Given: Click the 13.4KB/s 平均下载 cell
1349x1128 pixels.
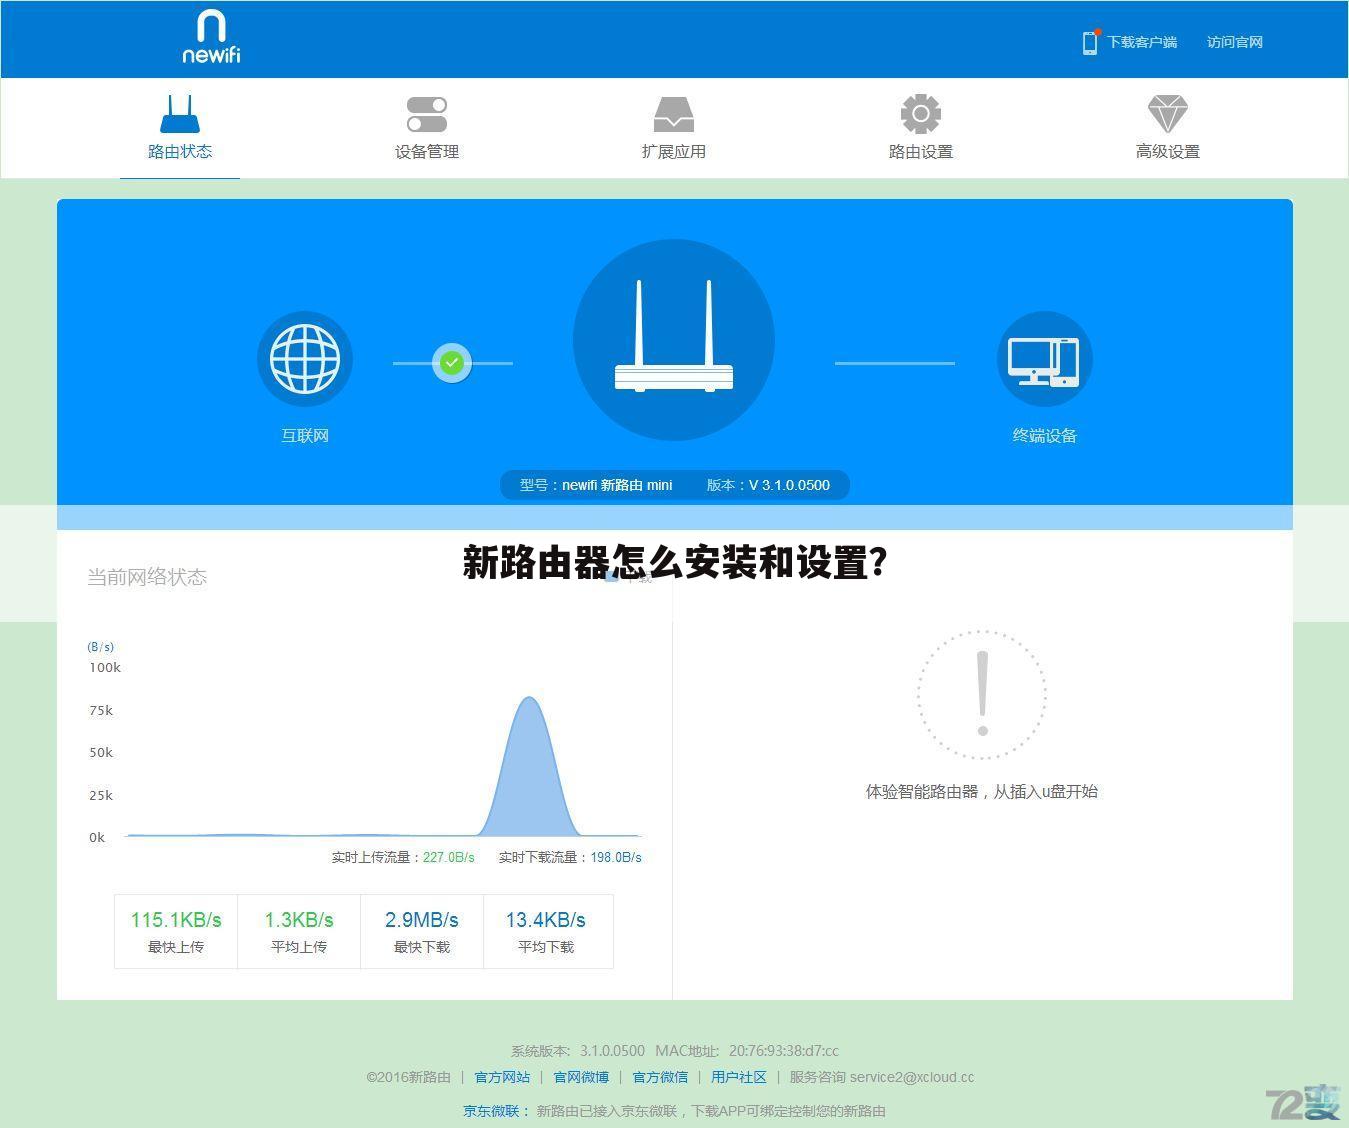Looking at the screenshot, I should pos(548,931).
